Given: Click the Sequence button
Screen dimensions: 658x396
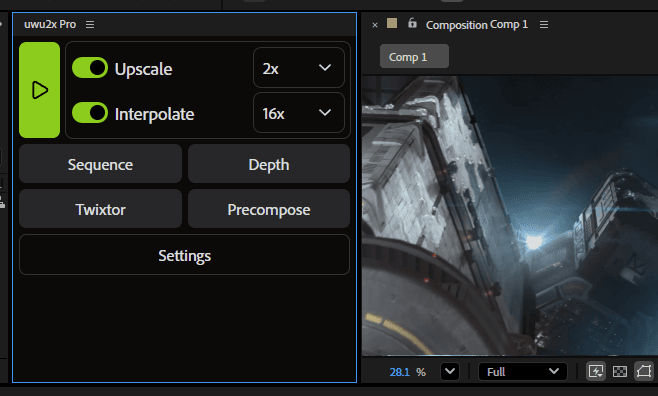Looking at the screenshot, I should (100, 164).
